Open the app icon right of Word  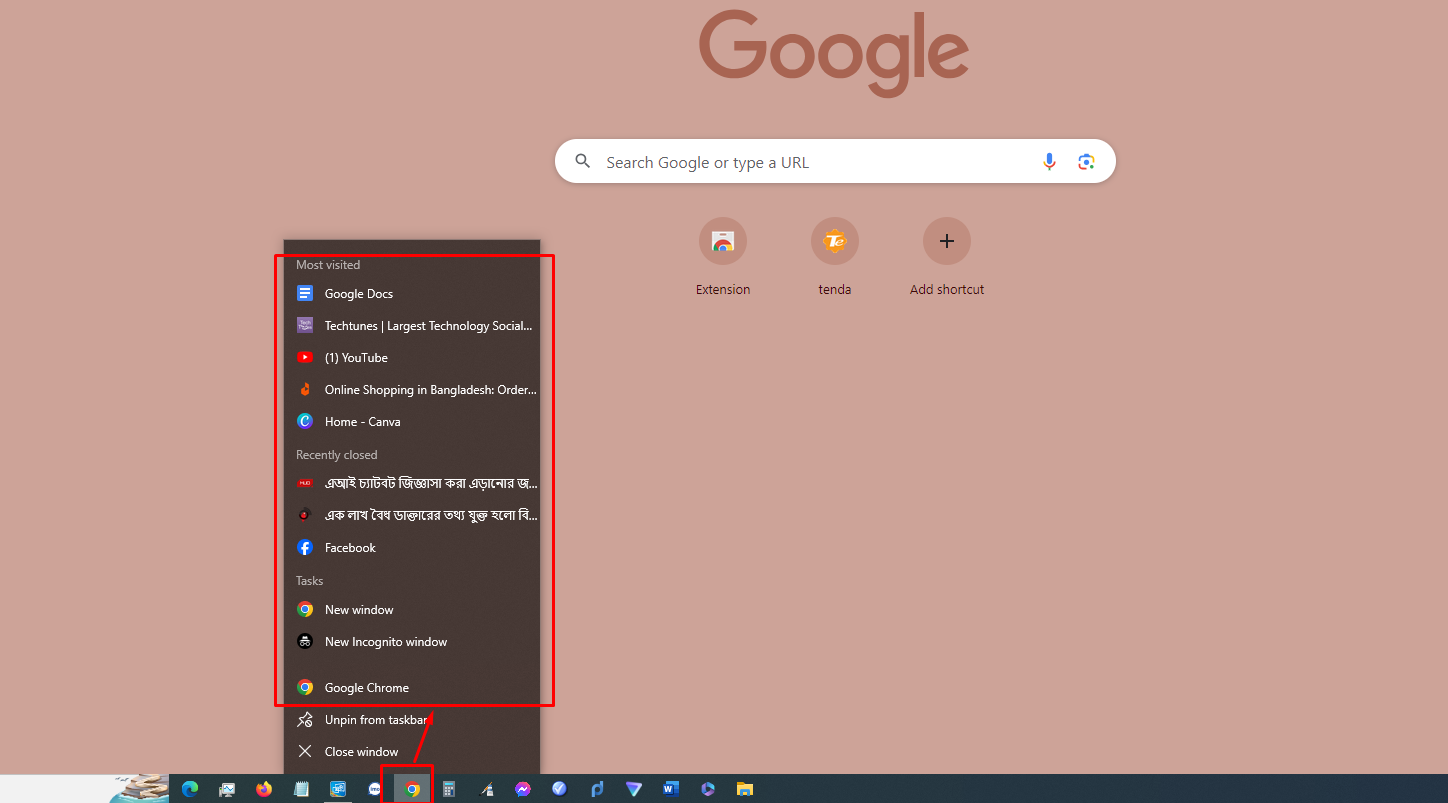(x=708, y=789)
